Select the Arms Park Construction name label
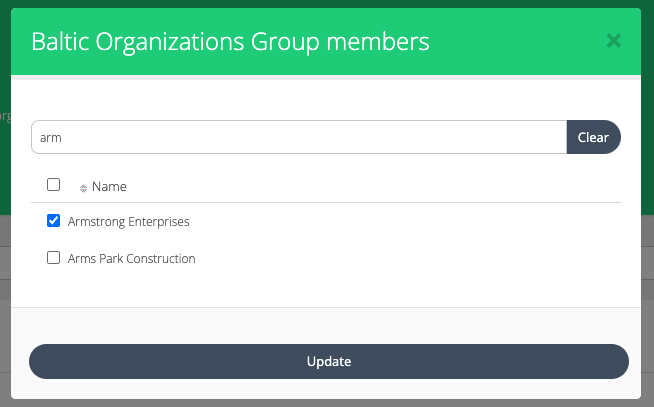The width and height of the screenshot is (654, 407). tap(131, 259)
